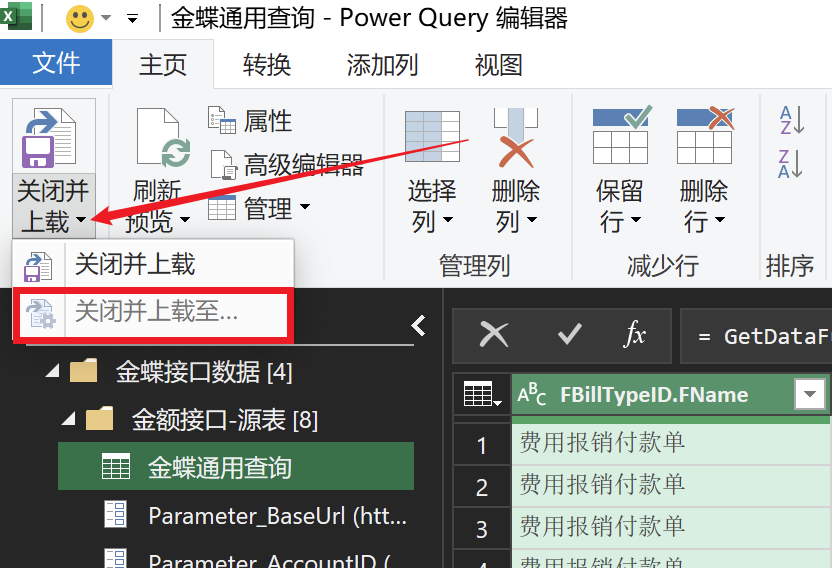The height and width of the screenshot is (568, 832).
Task: Click the 选择列 table columns icon
Action: tap(432, 136)
